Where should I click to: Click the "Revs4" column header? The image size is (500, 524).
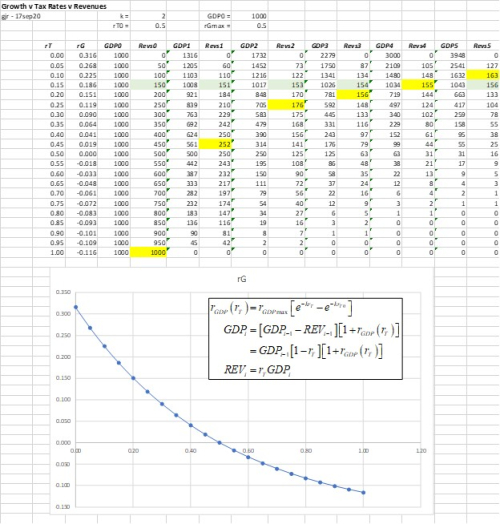417,45
